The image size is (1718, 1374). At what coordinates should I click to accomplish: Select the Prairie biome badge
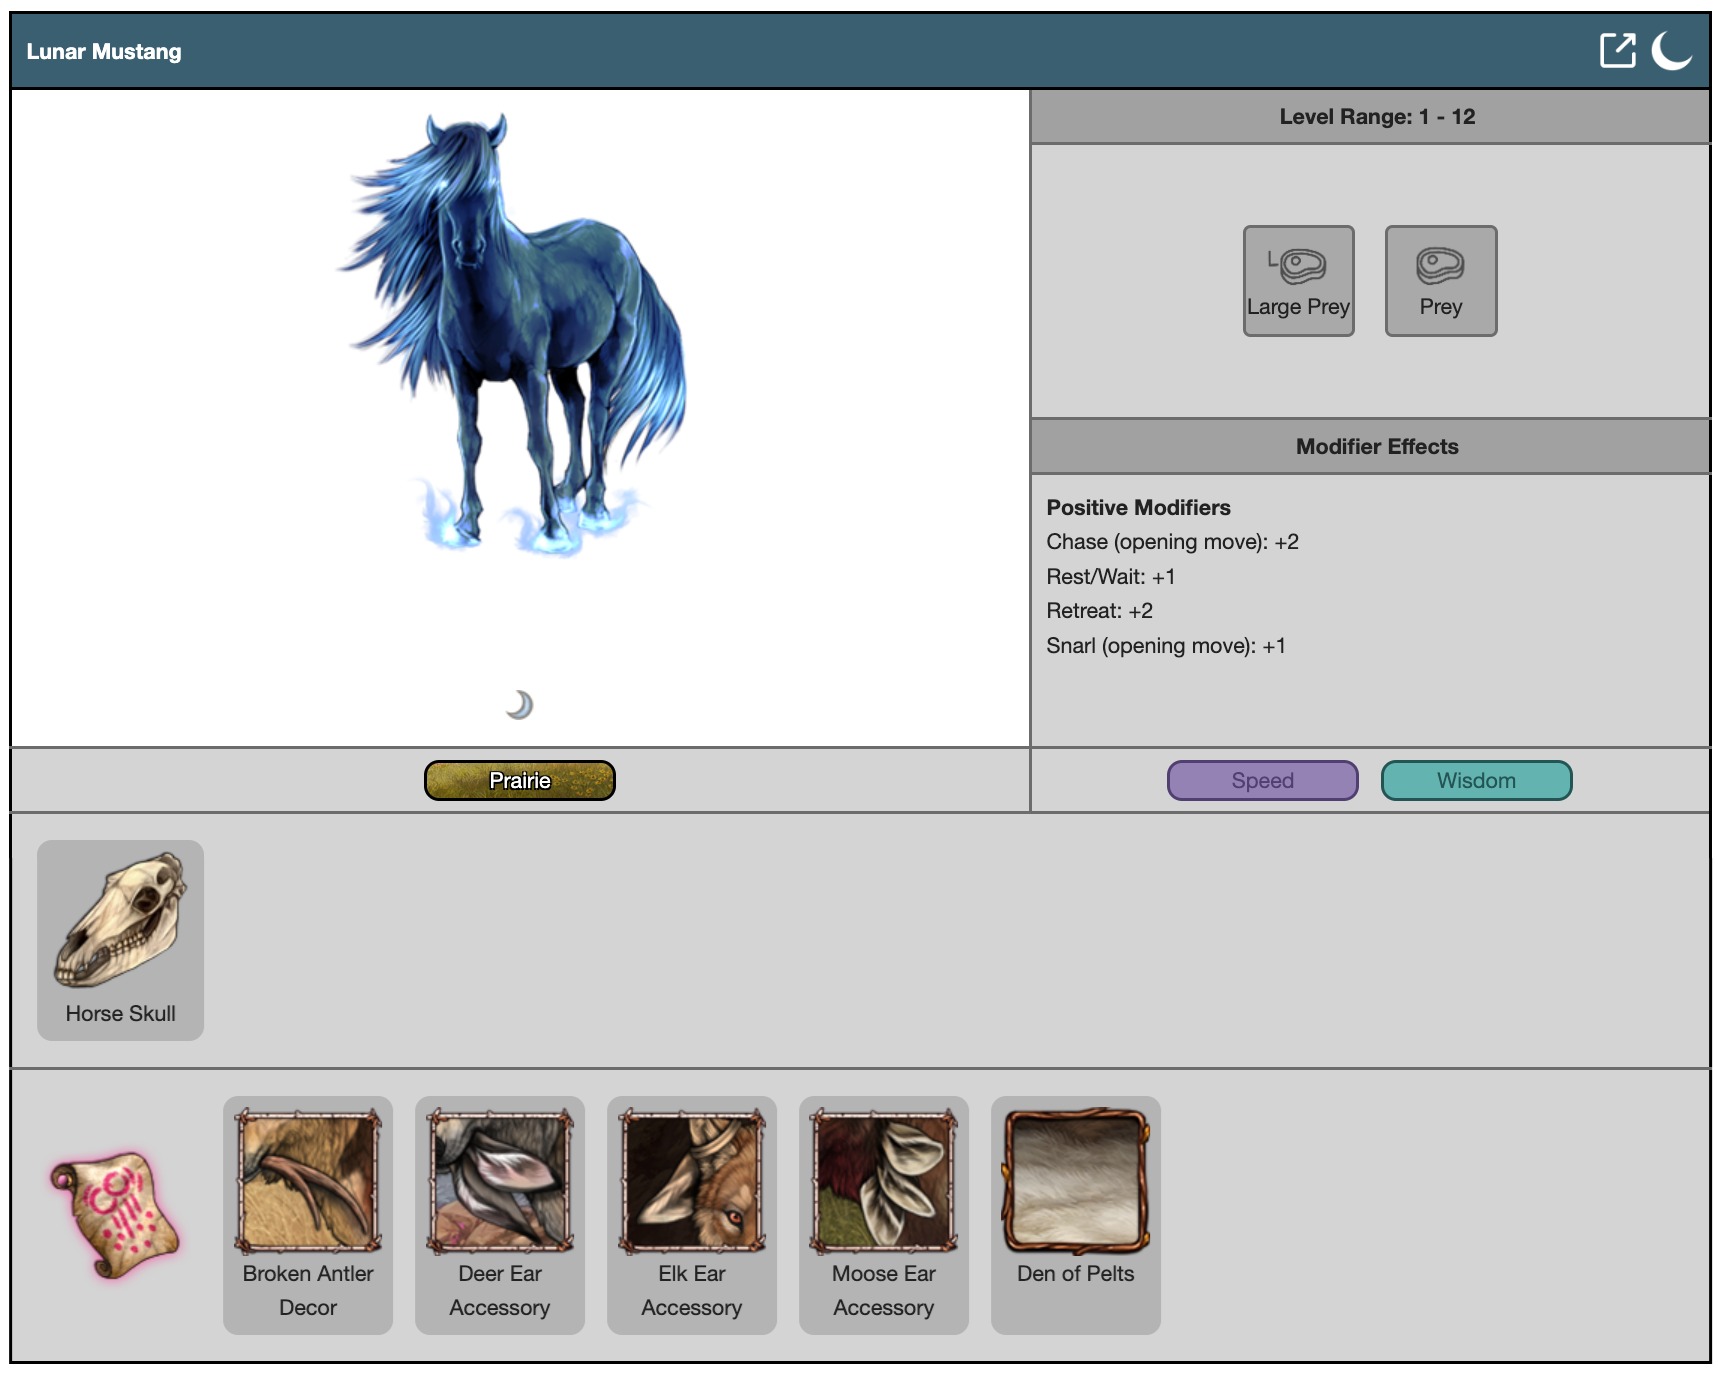[x=519, y=780]
